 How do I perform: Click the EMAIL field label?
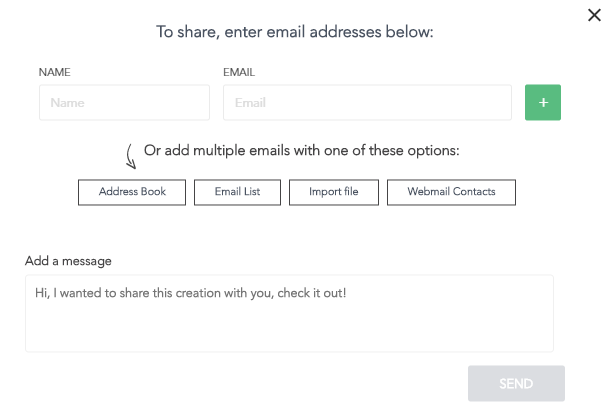(239, 72)
